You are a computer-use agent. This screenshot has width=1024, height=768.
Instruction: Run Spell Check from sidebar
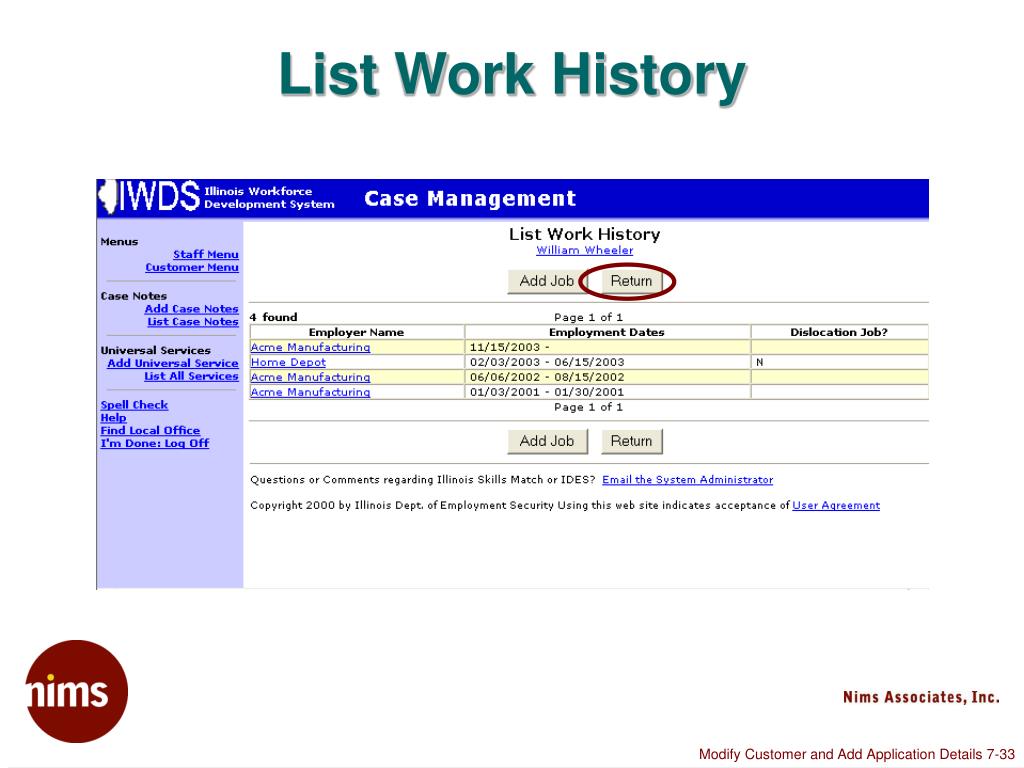tap(134, 405)
